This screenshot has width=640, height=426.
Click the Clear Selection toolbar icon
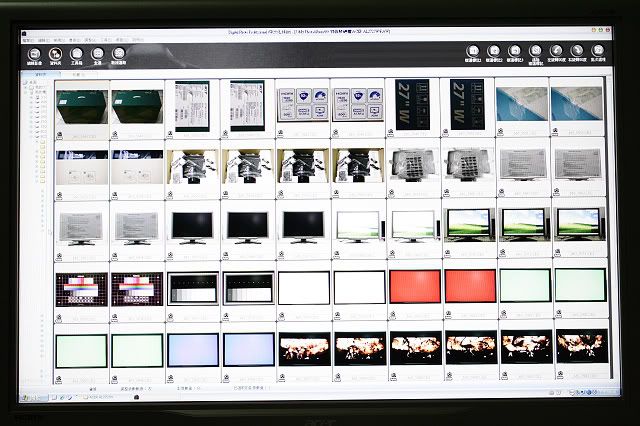pyautogui.click(x=119, y=55)
